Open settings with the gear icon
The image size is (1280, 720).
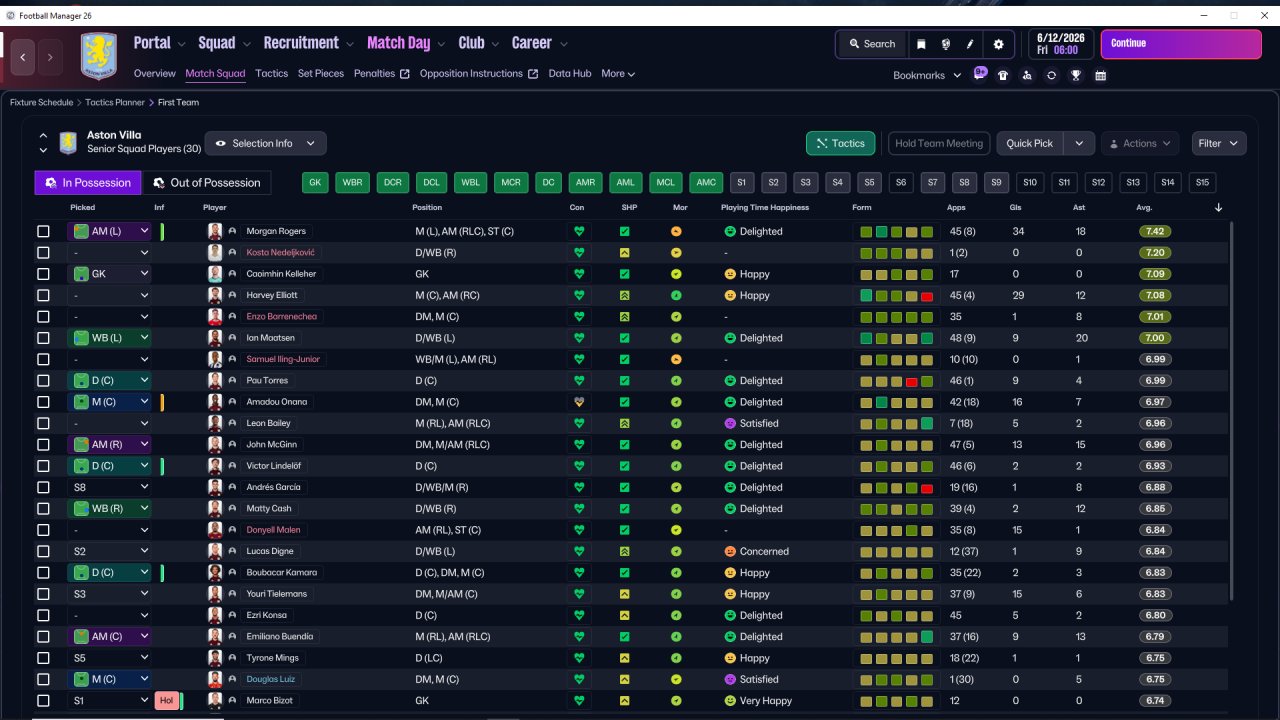point(998,44)
